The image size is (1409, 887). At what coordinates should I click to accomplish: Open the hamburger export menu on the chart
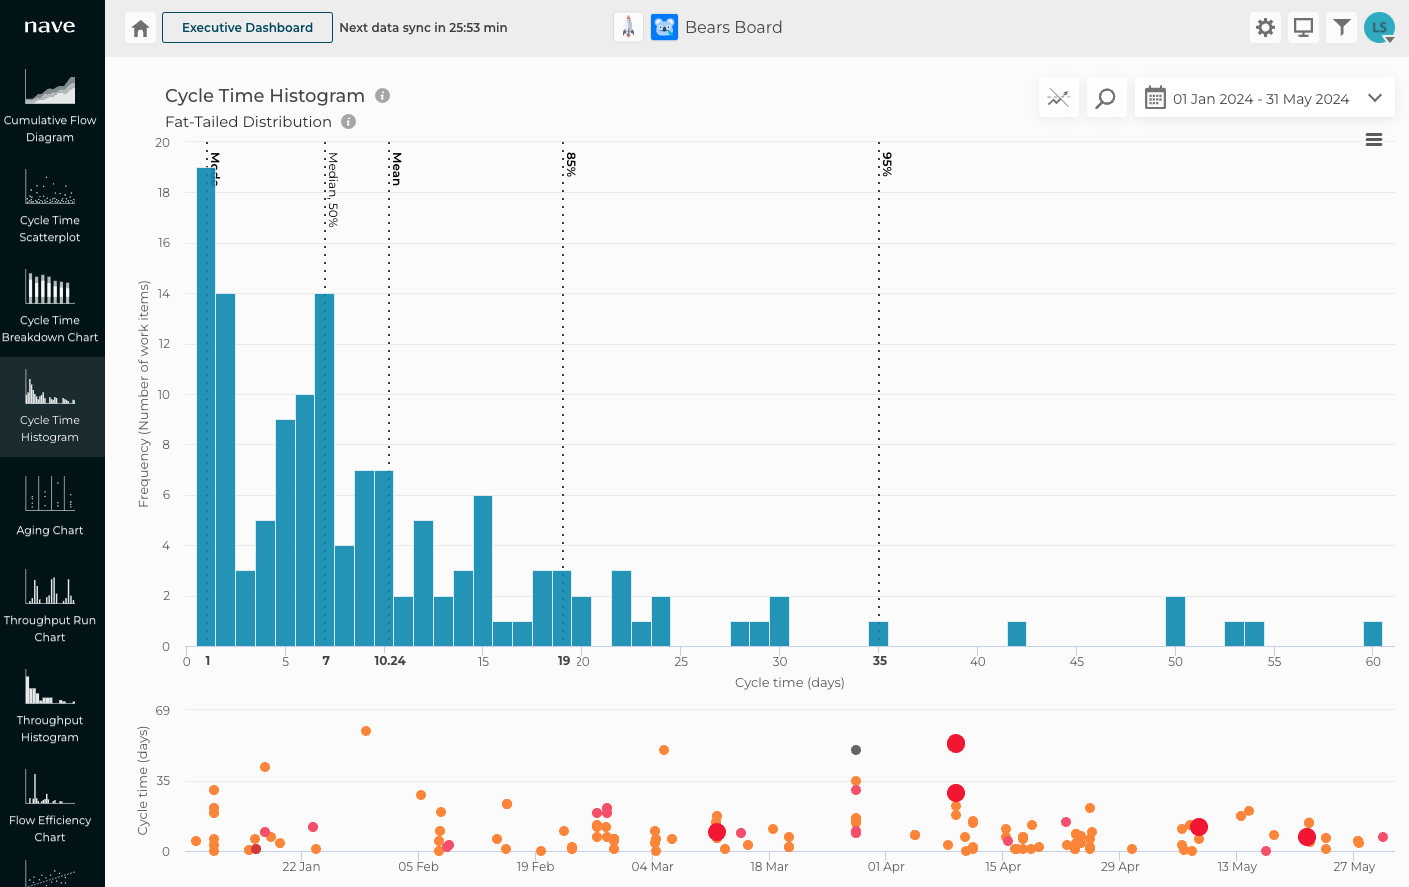coord(1374,139)
